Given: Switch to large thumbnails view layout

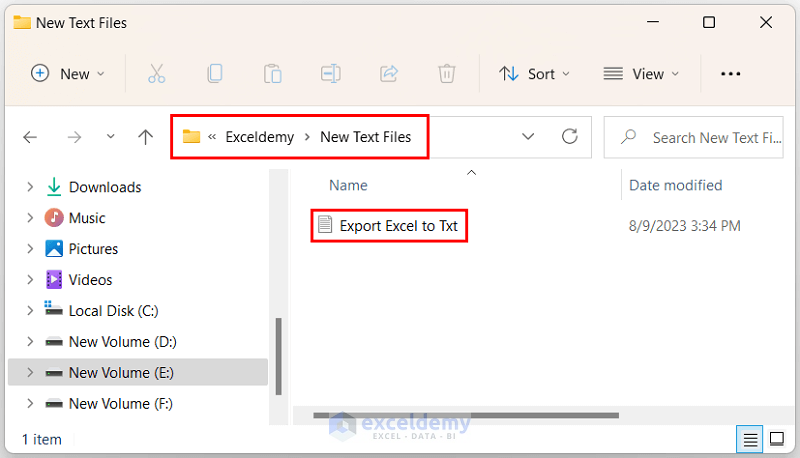Looking at the screenshot, I should [x=776, y=439].
